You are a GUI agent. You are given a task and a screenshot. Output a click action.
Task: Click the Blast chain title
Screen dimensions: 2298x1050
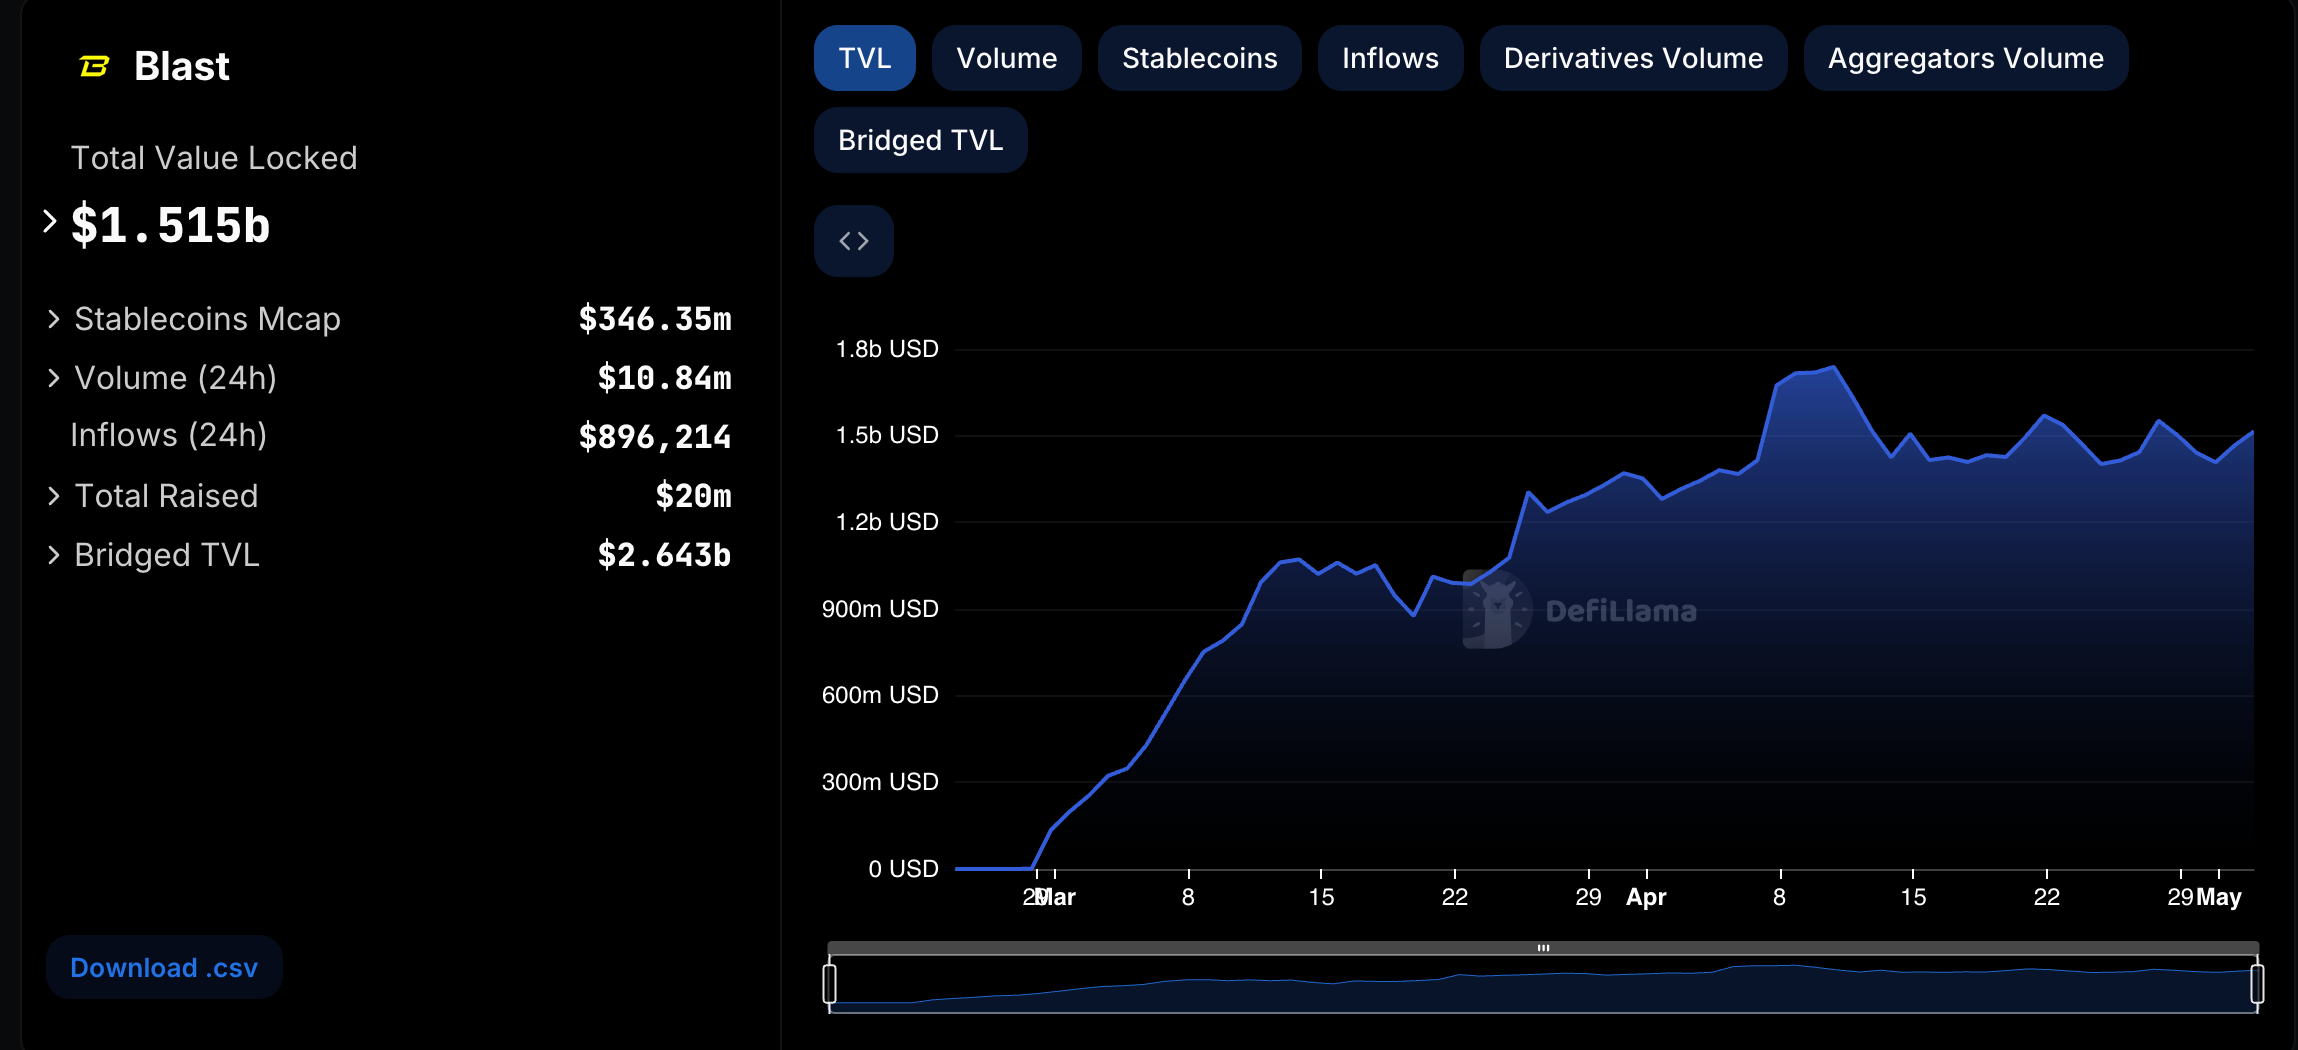182,66
